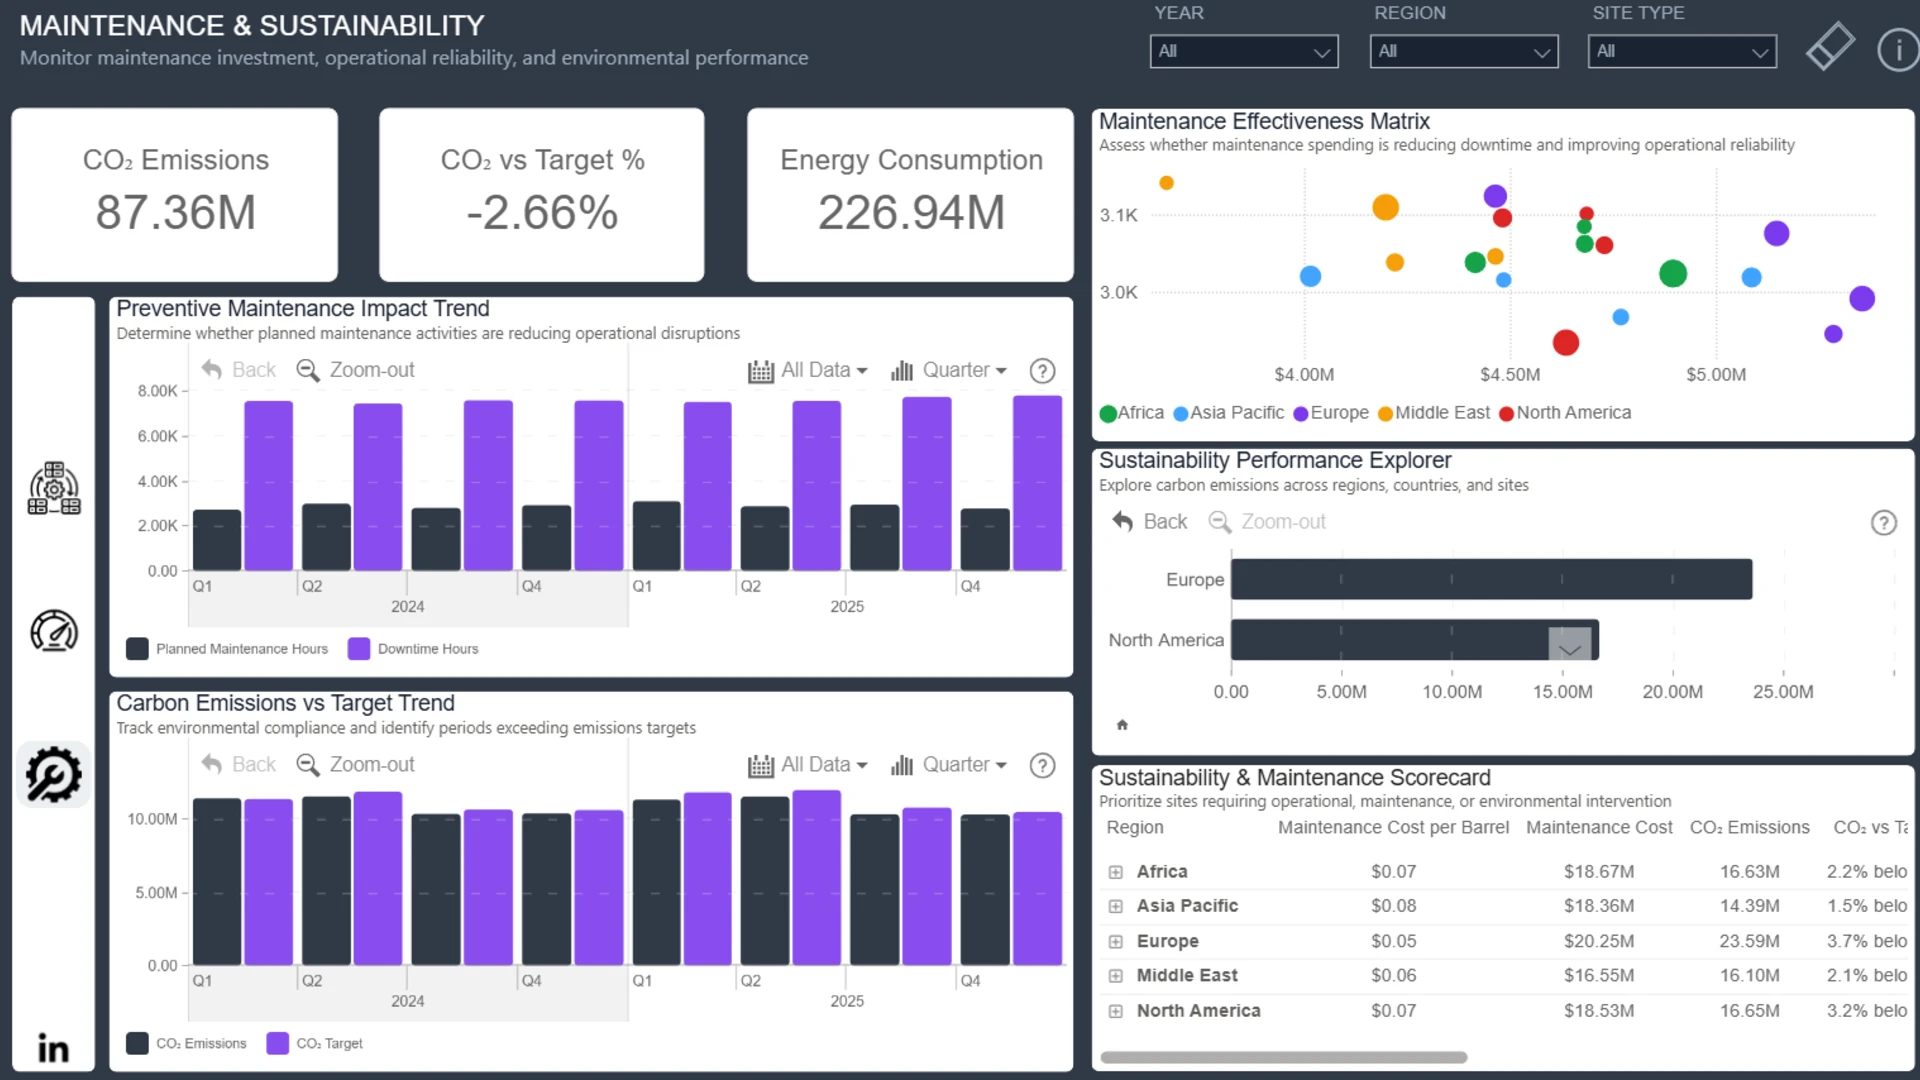Click Zoom-out magnifier in Carbon Emissions chart

tap(308, 764)
